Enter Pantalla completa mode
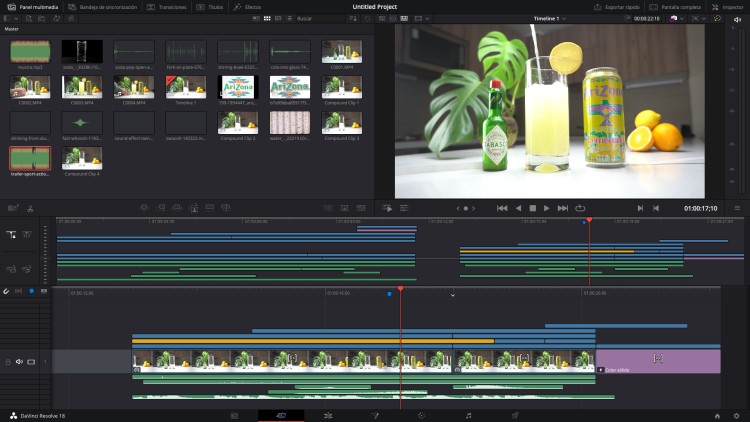This screenshot has width=750, height=422. pos(675,7)
